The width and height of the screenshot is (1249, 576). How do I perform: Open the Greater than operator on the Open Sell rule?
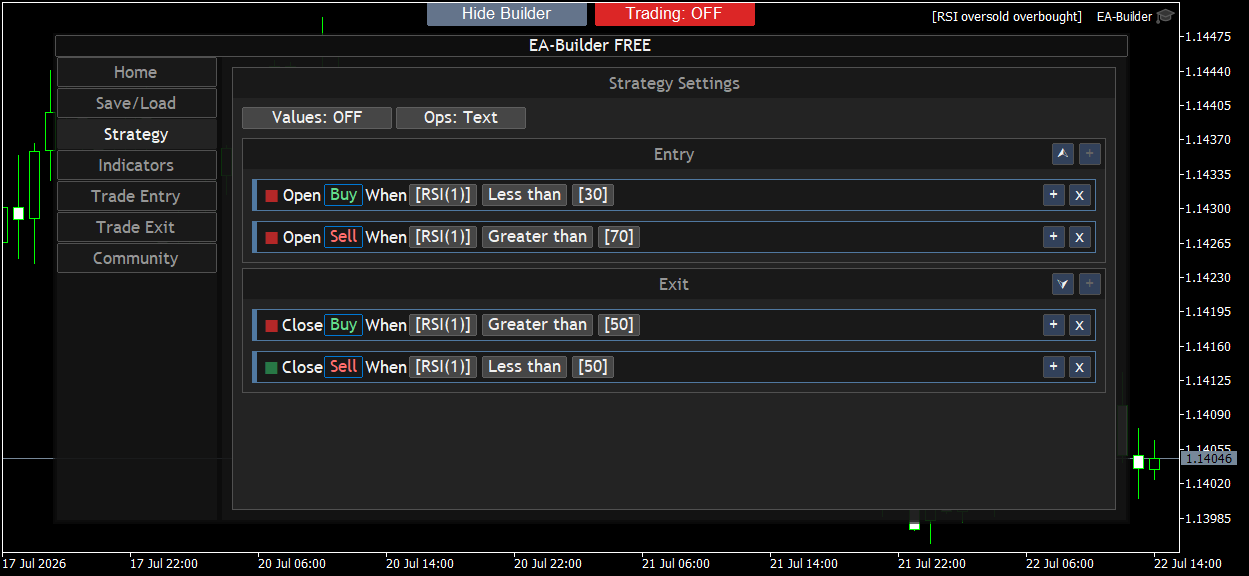click(538, 237)
